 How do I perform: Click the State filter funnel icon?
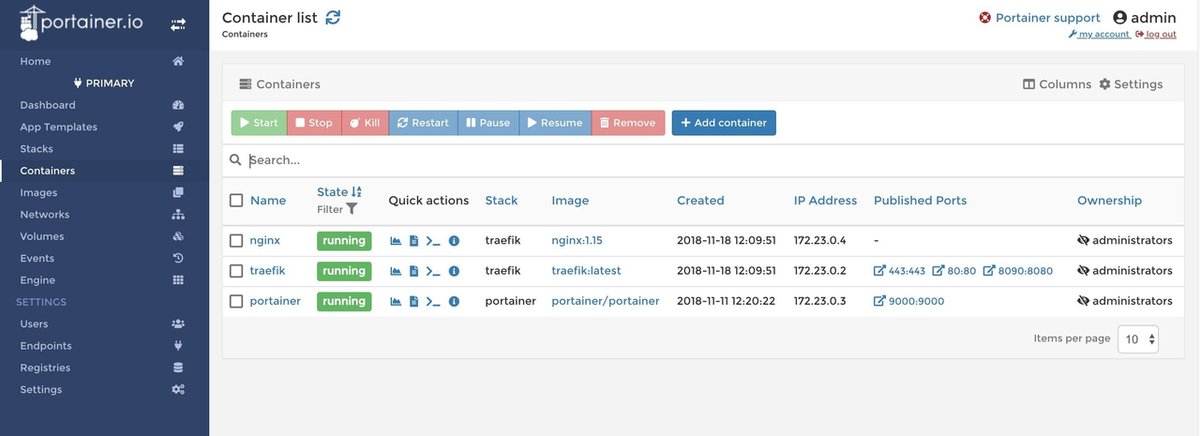click(x=352, y=209)
